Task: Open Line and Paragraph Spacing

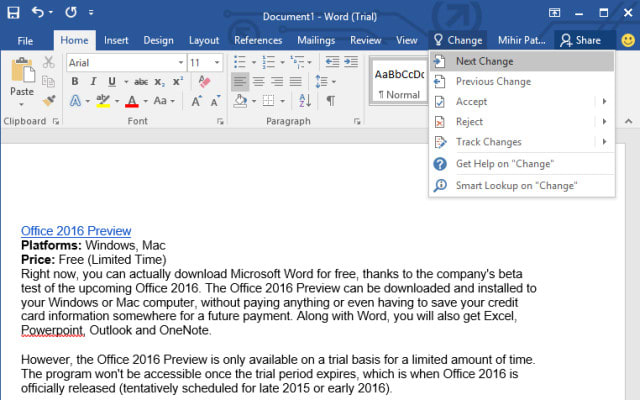Action: click(322, 82)
